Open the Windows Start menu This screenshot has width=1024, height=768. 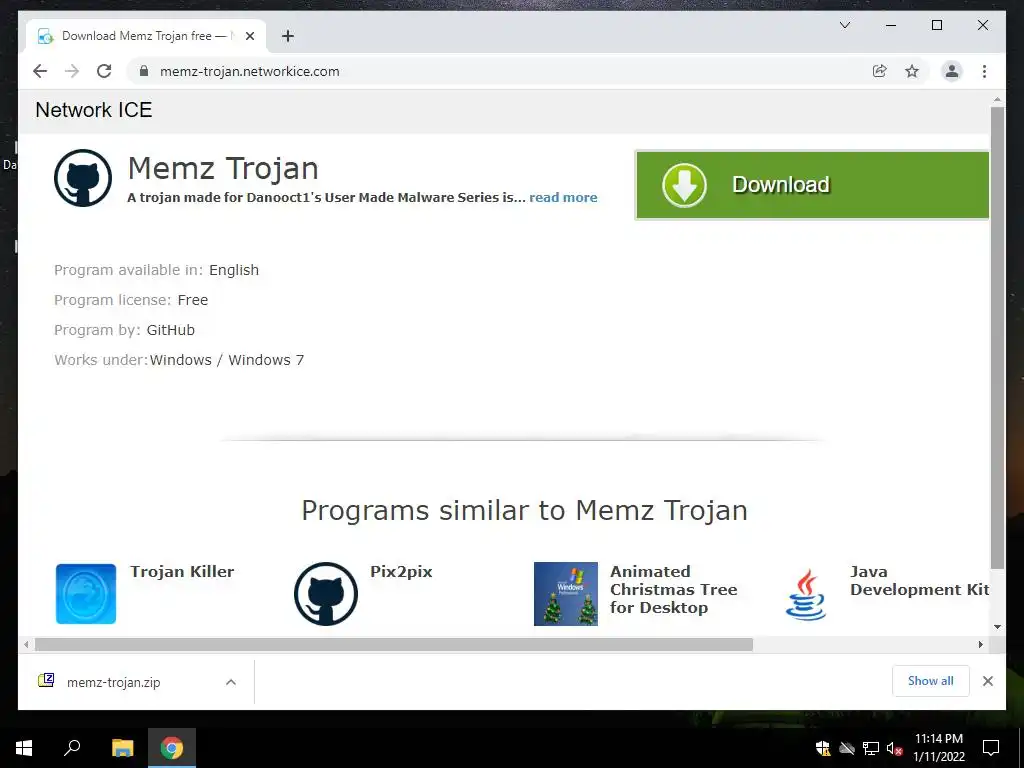click(x=24, y=748)
